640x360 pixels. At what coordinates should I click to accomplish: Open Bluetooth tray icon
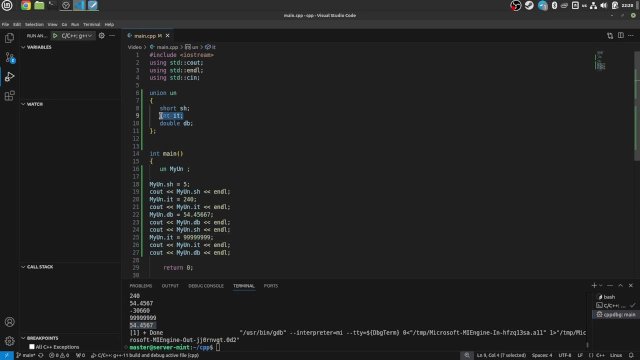(554, 5)
